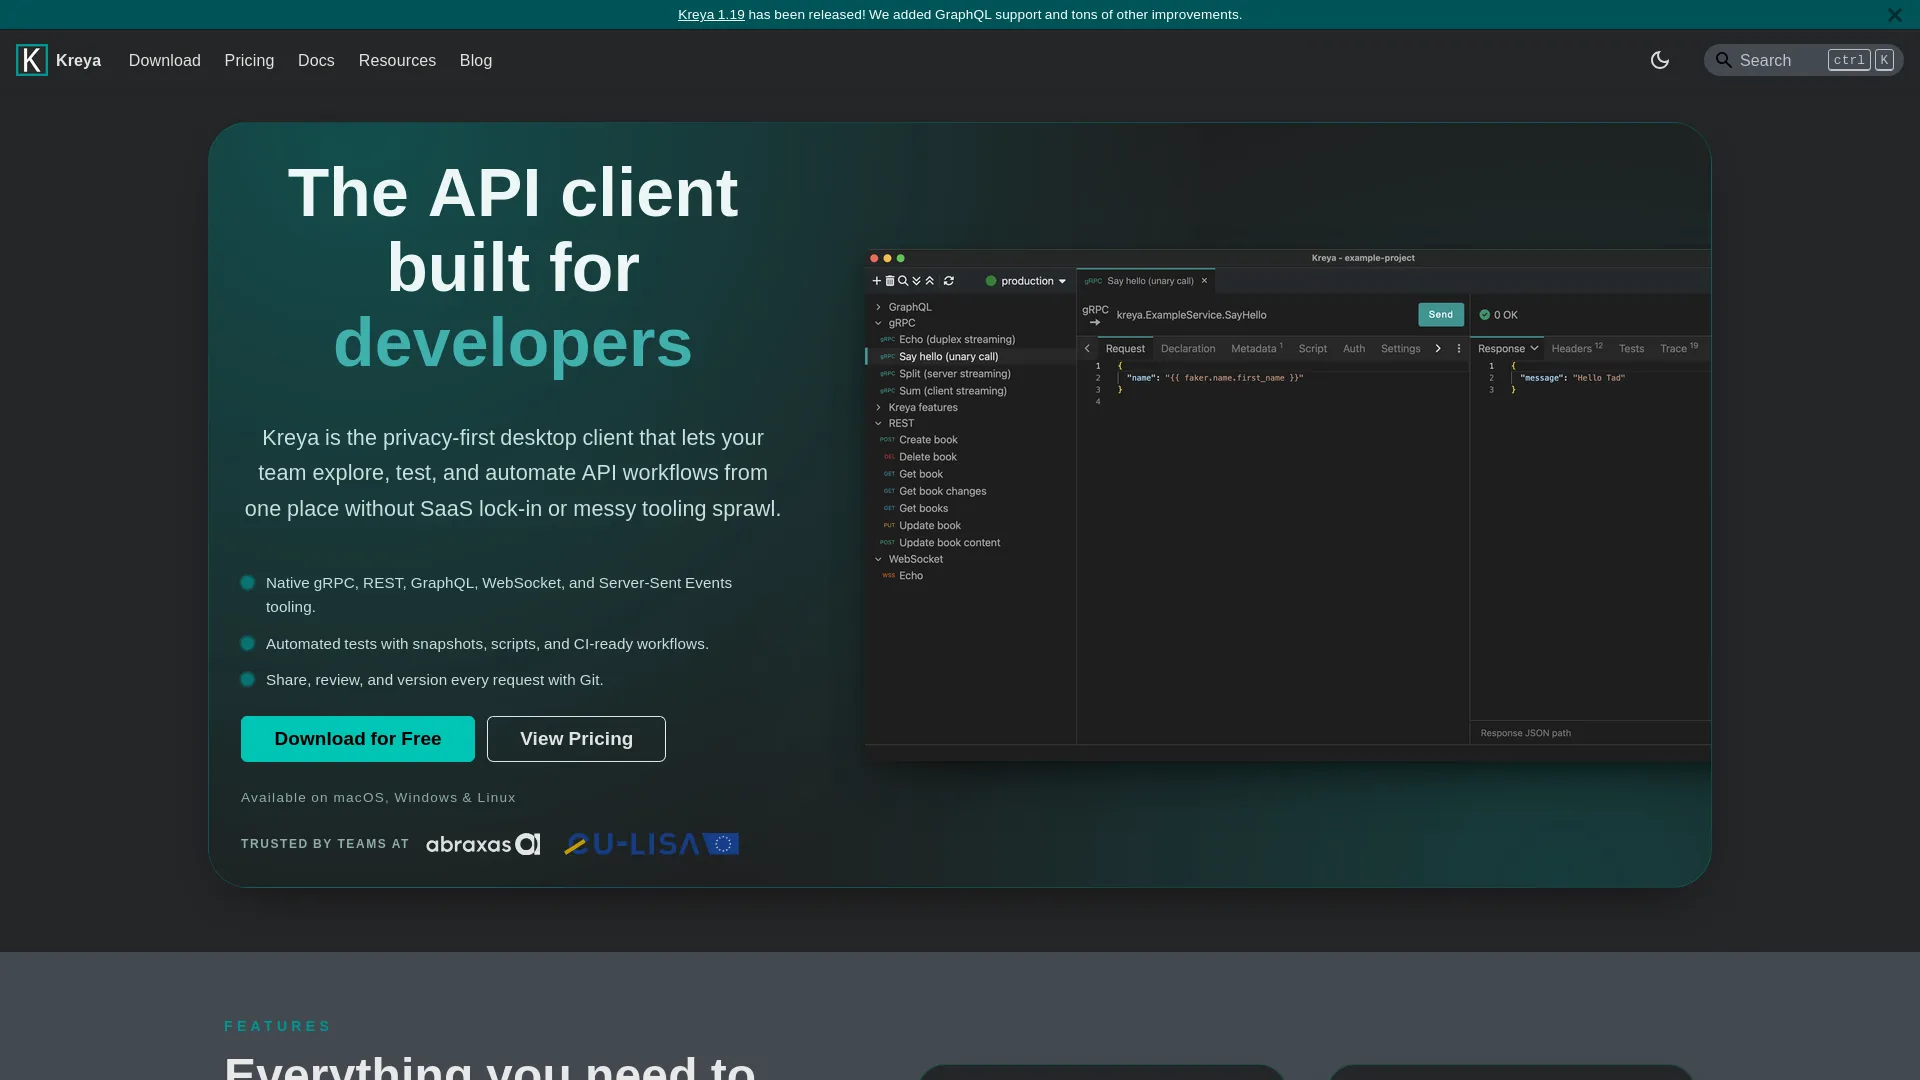Click the POST icon beside Create book
The width and height of the screenshot is (1920, 1080).
tap(887, 440)
